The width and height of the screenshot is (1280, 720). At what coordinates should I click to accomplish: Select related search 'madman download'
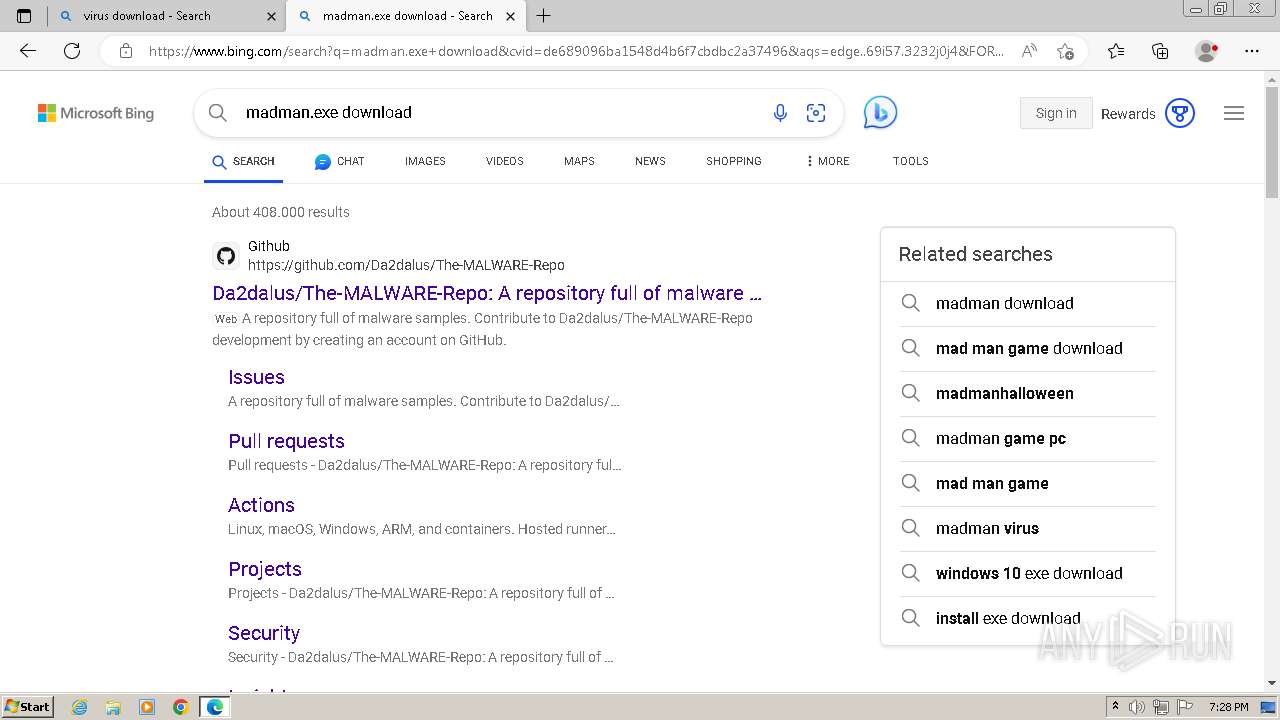point(1028,303)
